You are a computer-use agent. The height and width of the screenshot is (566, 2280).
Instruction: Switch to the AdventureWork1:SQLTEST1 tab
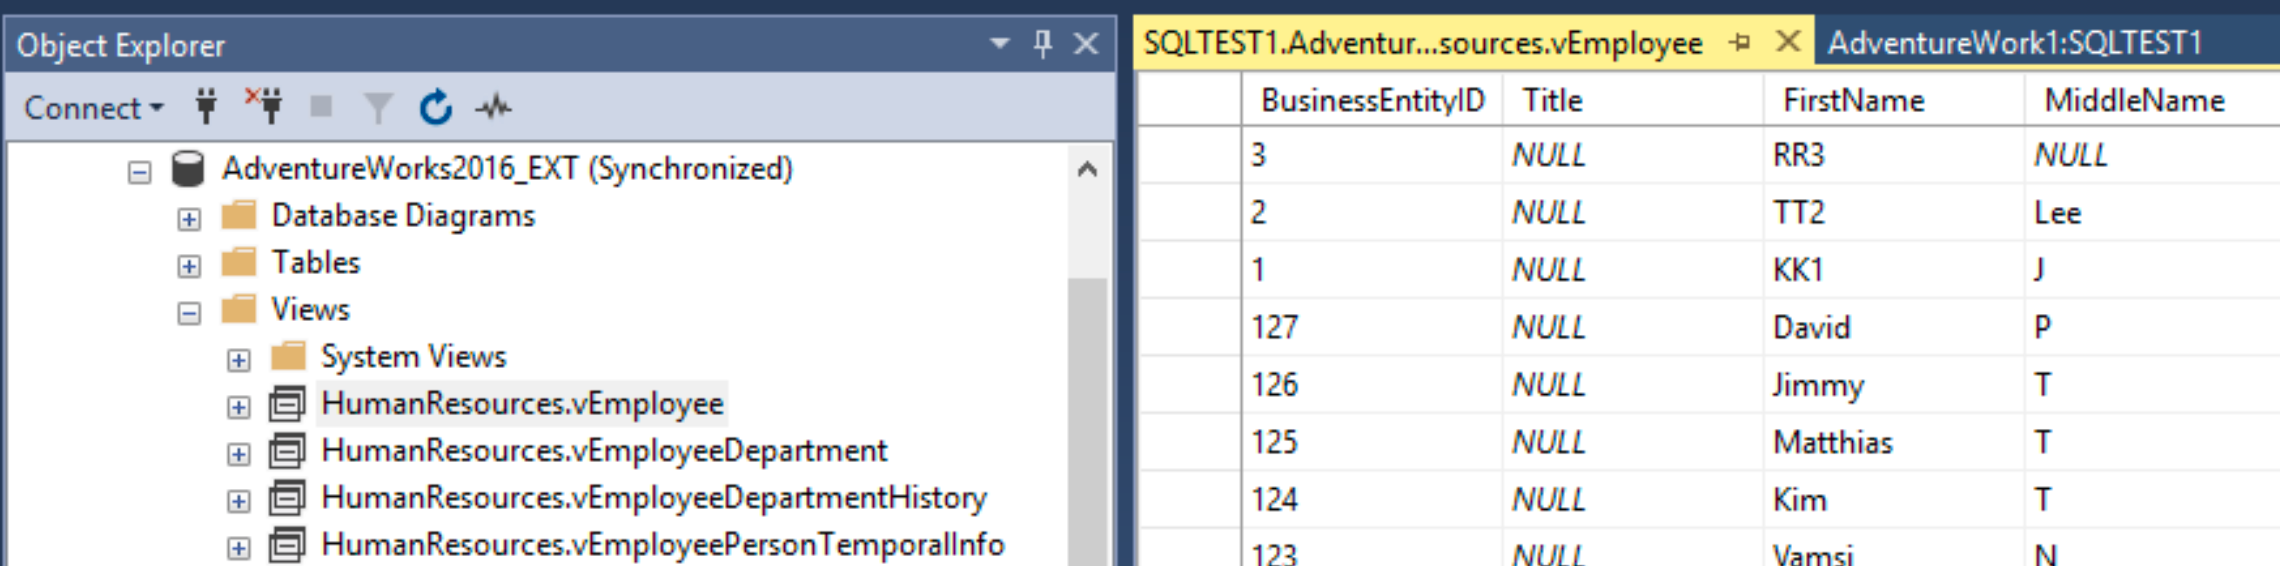pyautogui.click(x=2015, y=43)
